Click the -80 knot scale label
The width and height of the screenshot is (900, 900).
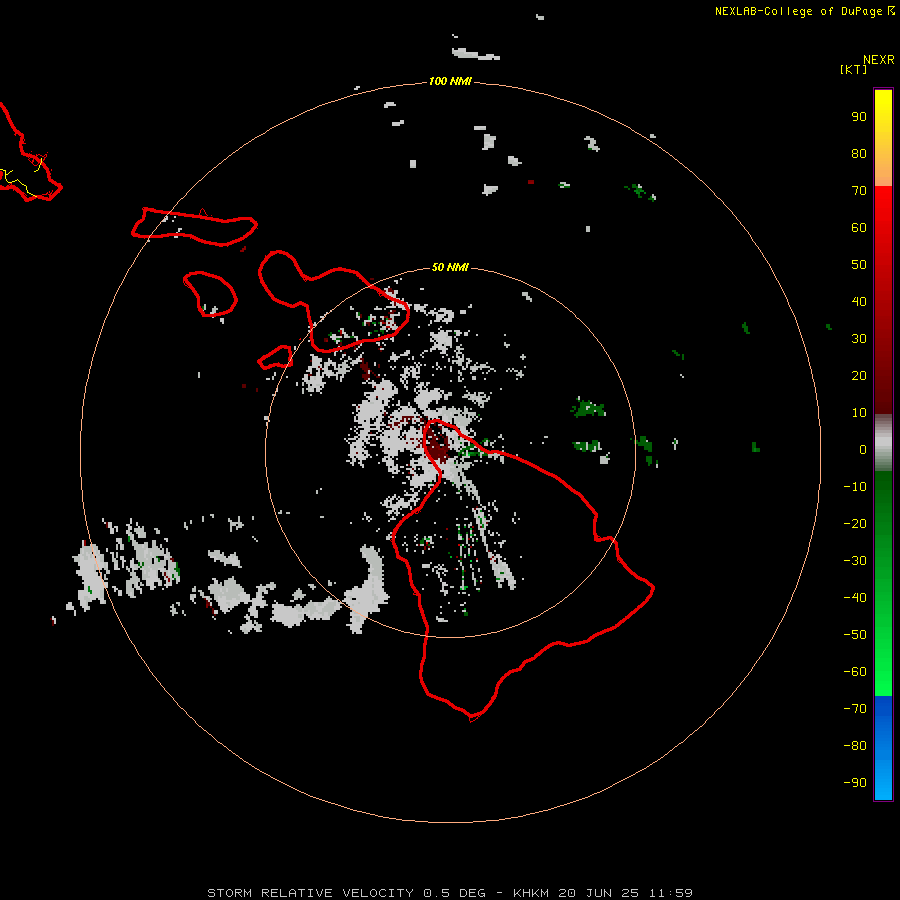pos(855,746)
